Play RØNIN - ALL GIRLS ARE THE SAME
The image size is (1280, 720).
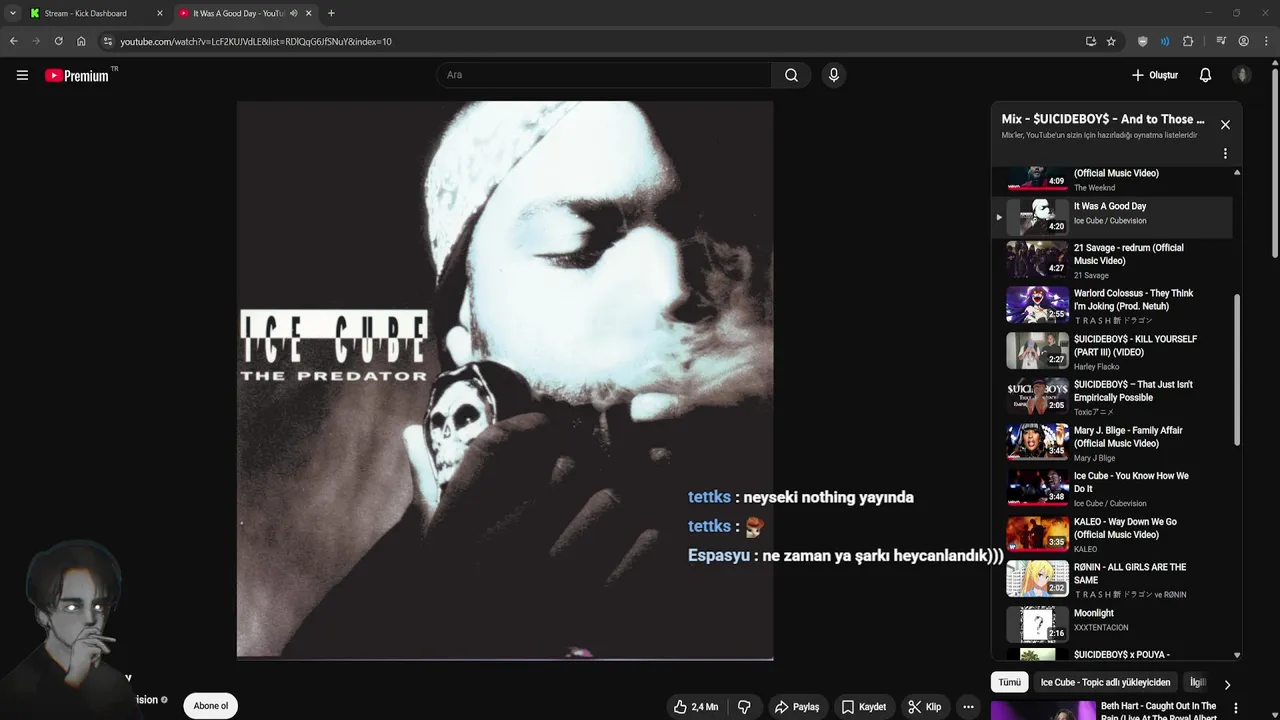pyautogui.click(x=1112, y=580)
